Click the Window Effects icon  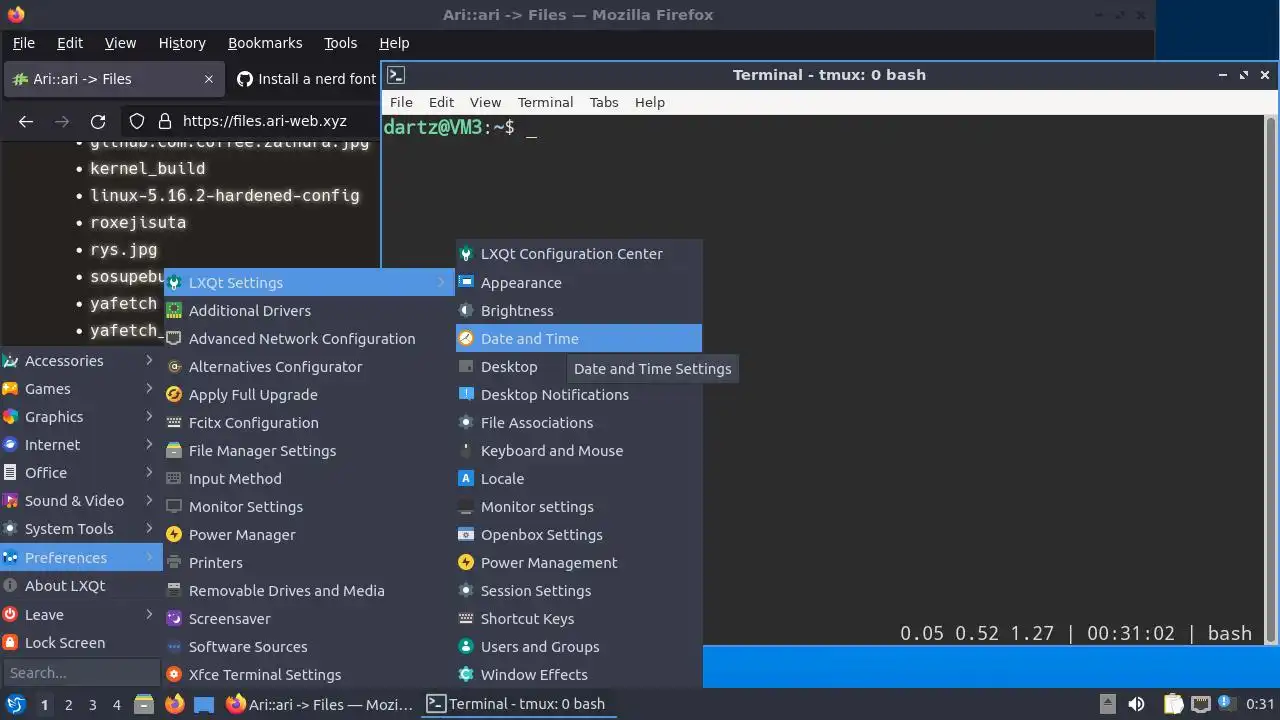pyautogui.click(x=466, y=675)
